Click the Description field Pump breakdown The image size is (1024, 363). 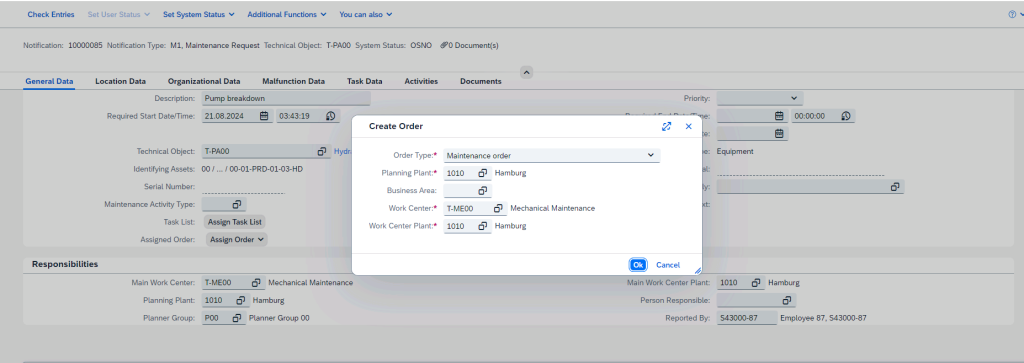coord(286,98)
